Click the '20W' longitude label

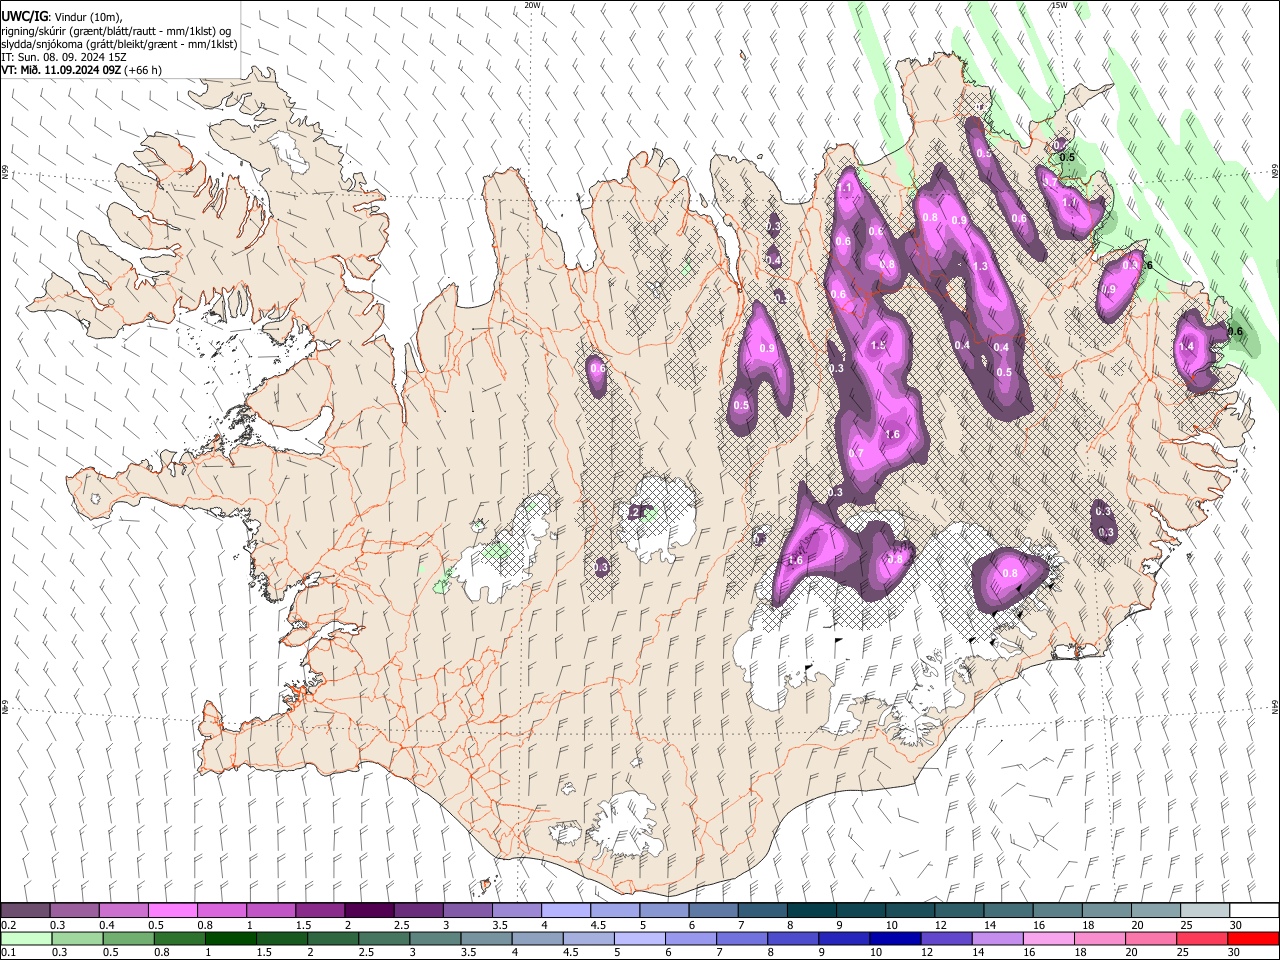click(x=533, y=5)
